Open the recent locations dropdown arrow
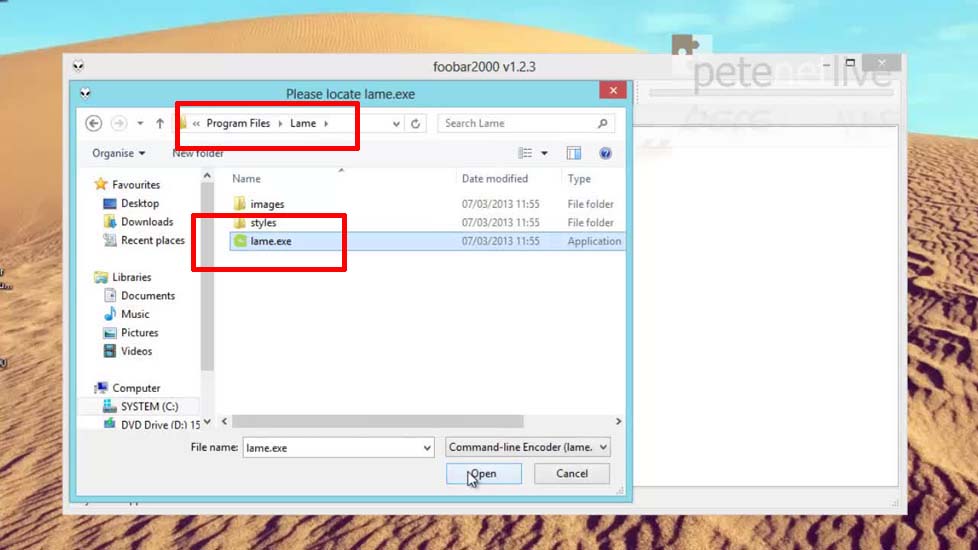 (140, 123)
